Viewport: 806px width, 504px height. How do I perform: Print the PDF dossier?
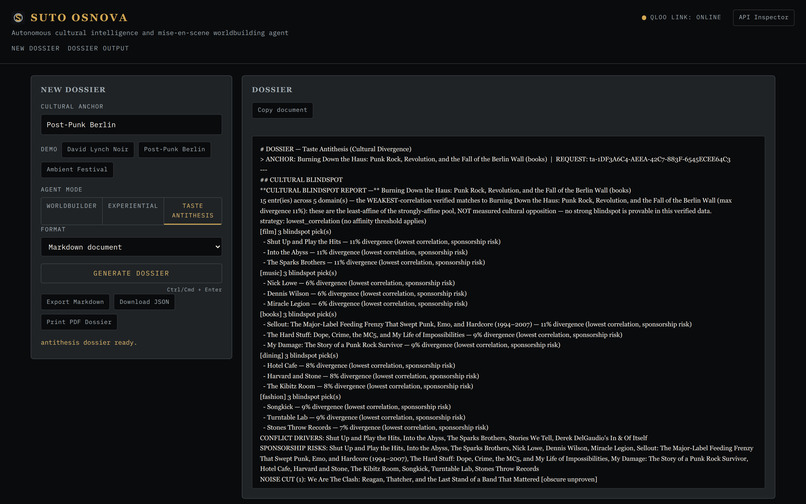point(79,322)
